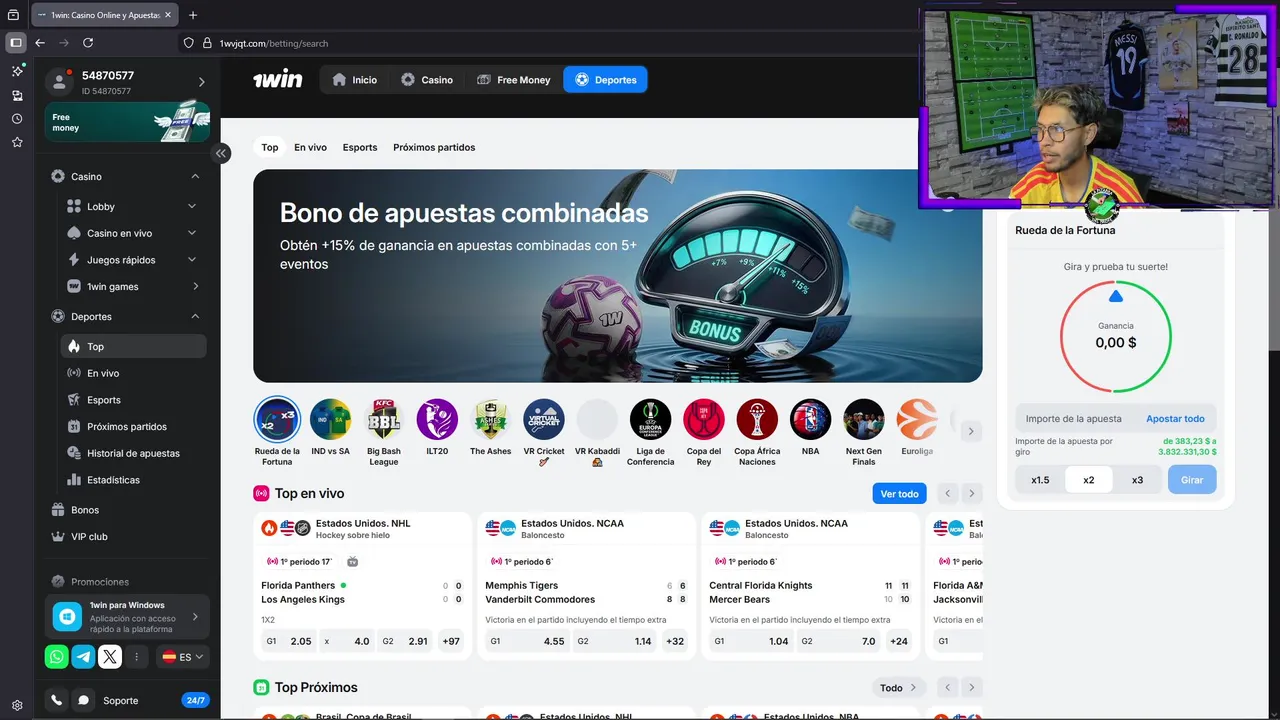Open Free Money in top navigation
The width and height of the screenshot is (1280, 720).
(x=513, y=80)
